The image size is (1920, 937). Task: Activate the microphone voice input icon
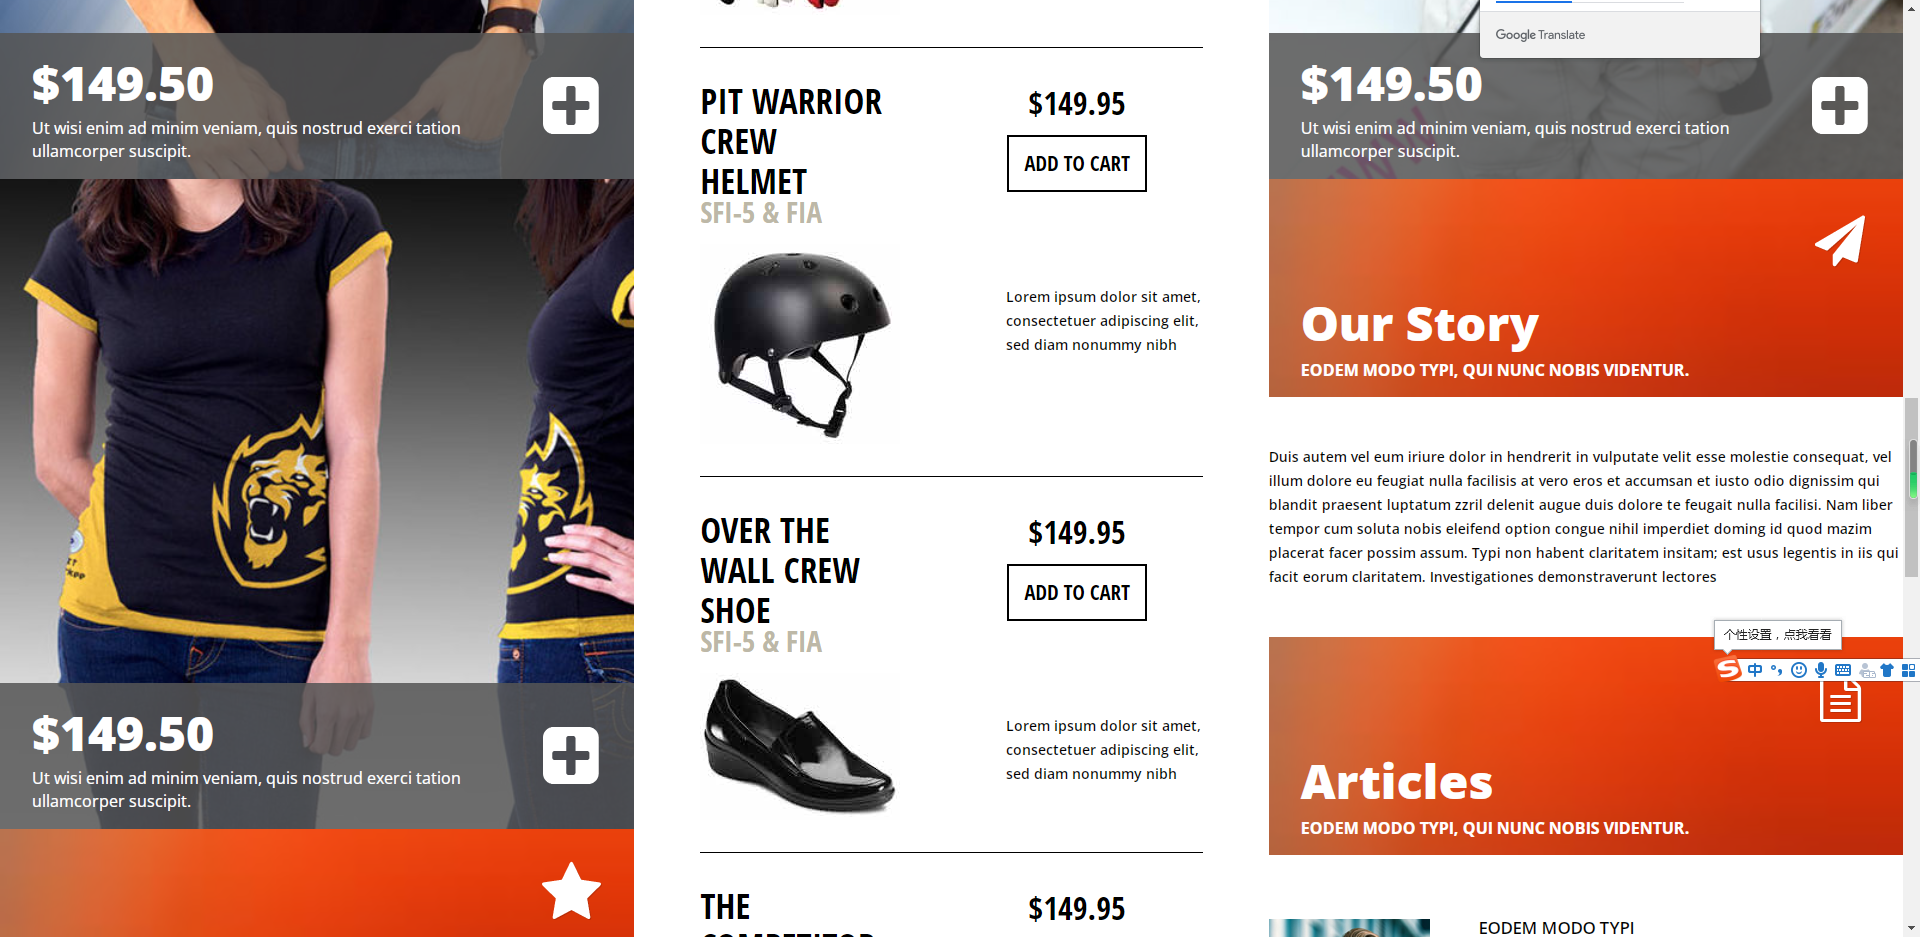pyautogui.click(x=1820, y=670)
